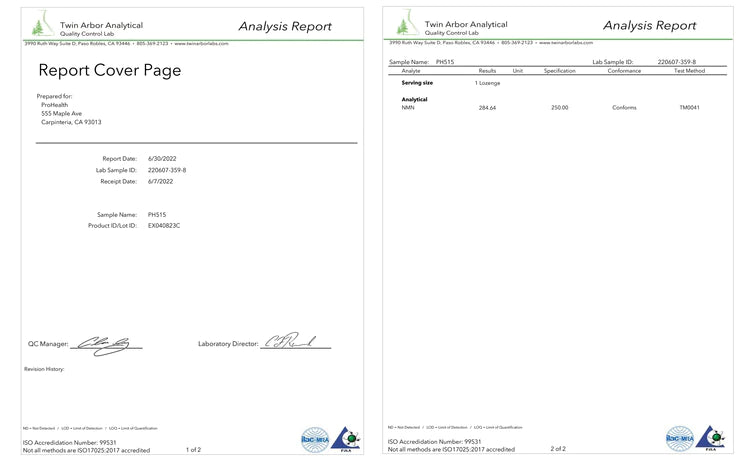Click the Product ID/Lot ID value EX040823C
Image resolution: width=750 pixels, height=457 pixels.
click(x=164, y=226)
